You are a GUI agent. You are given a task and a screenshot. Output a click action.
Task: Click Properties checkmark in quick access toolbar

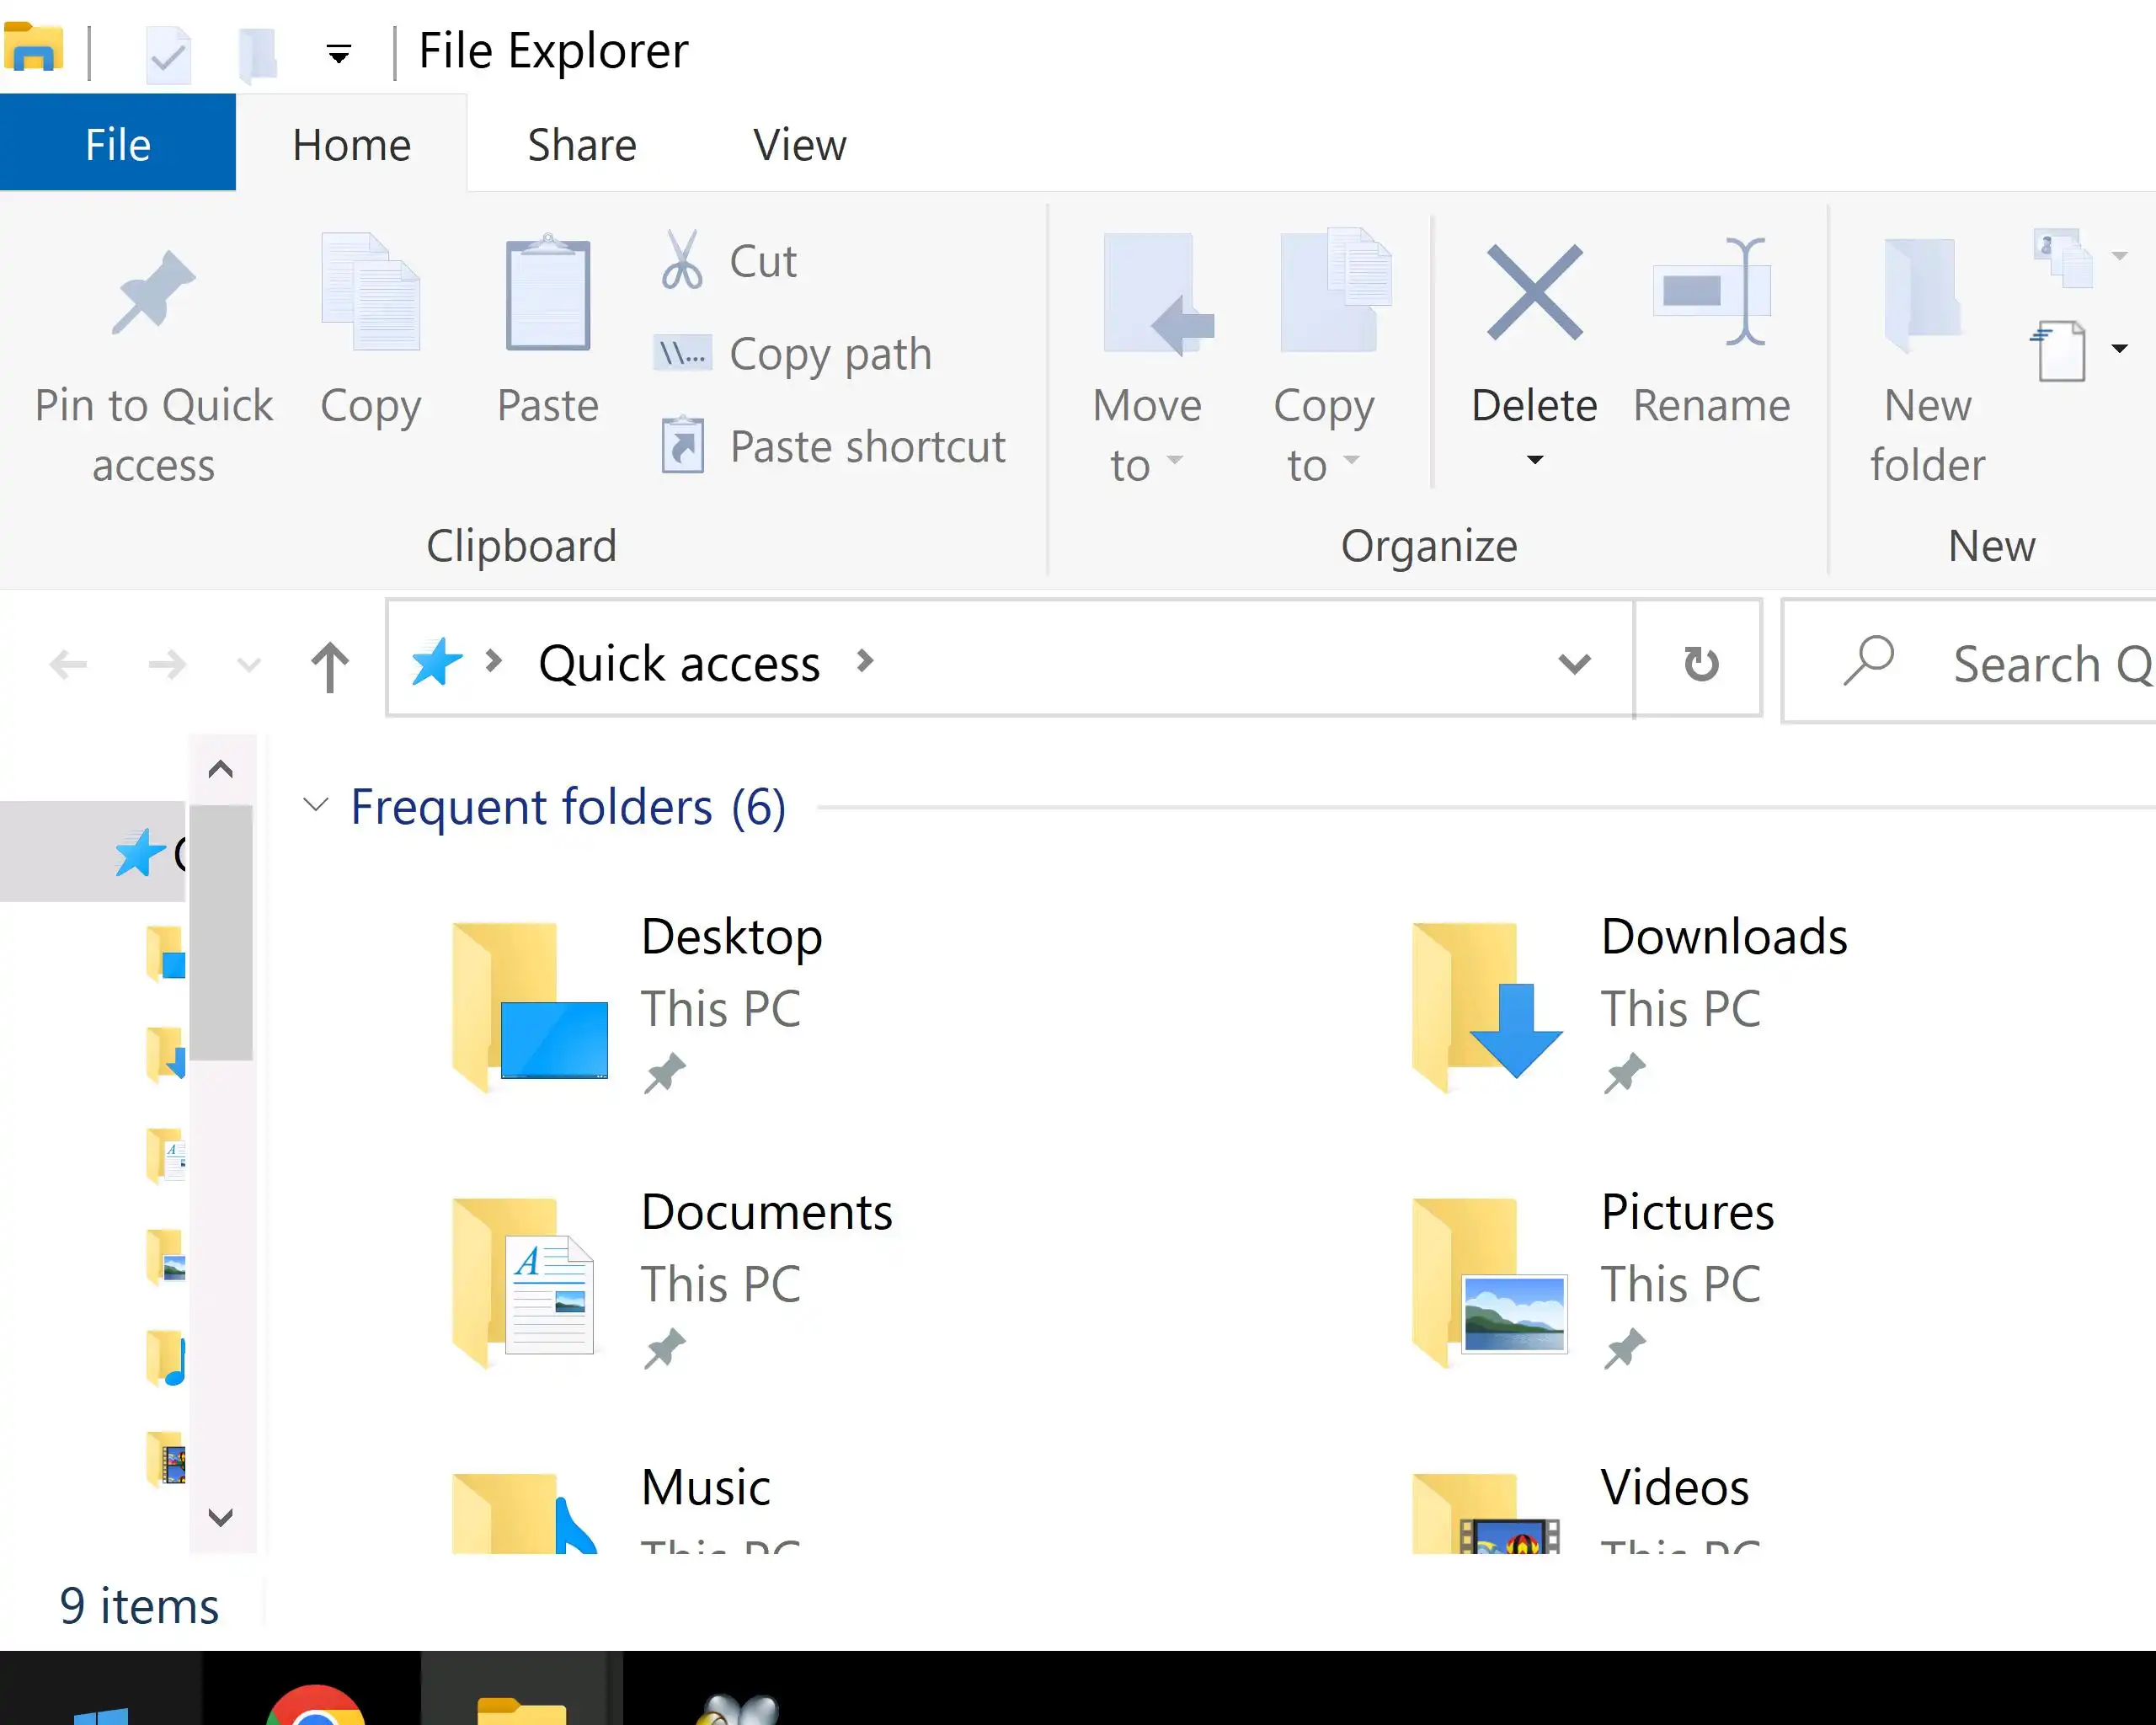click(168, 54)
